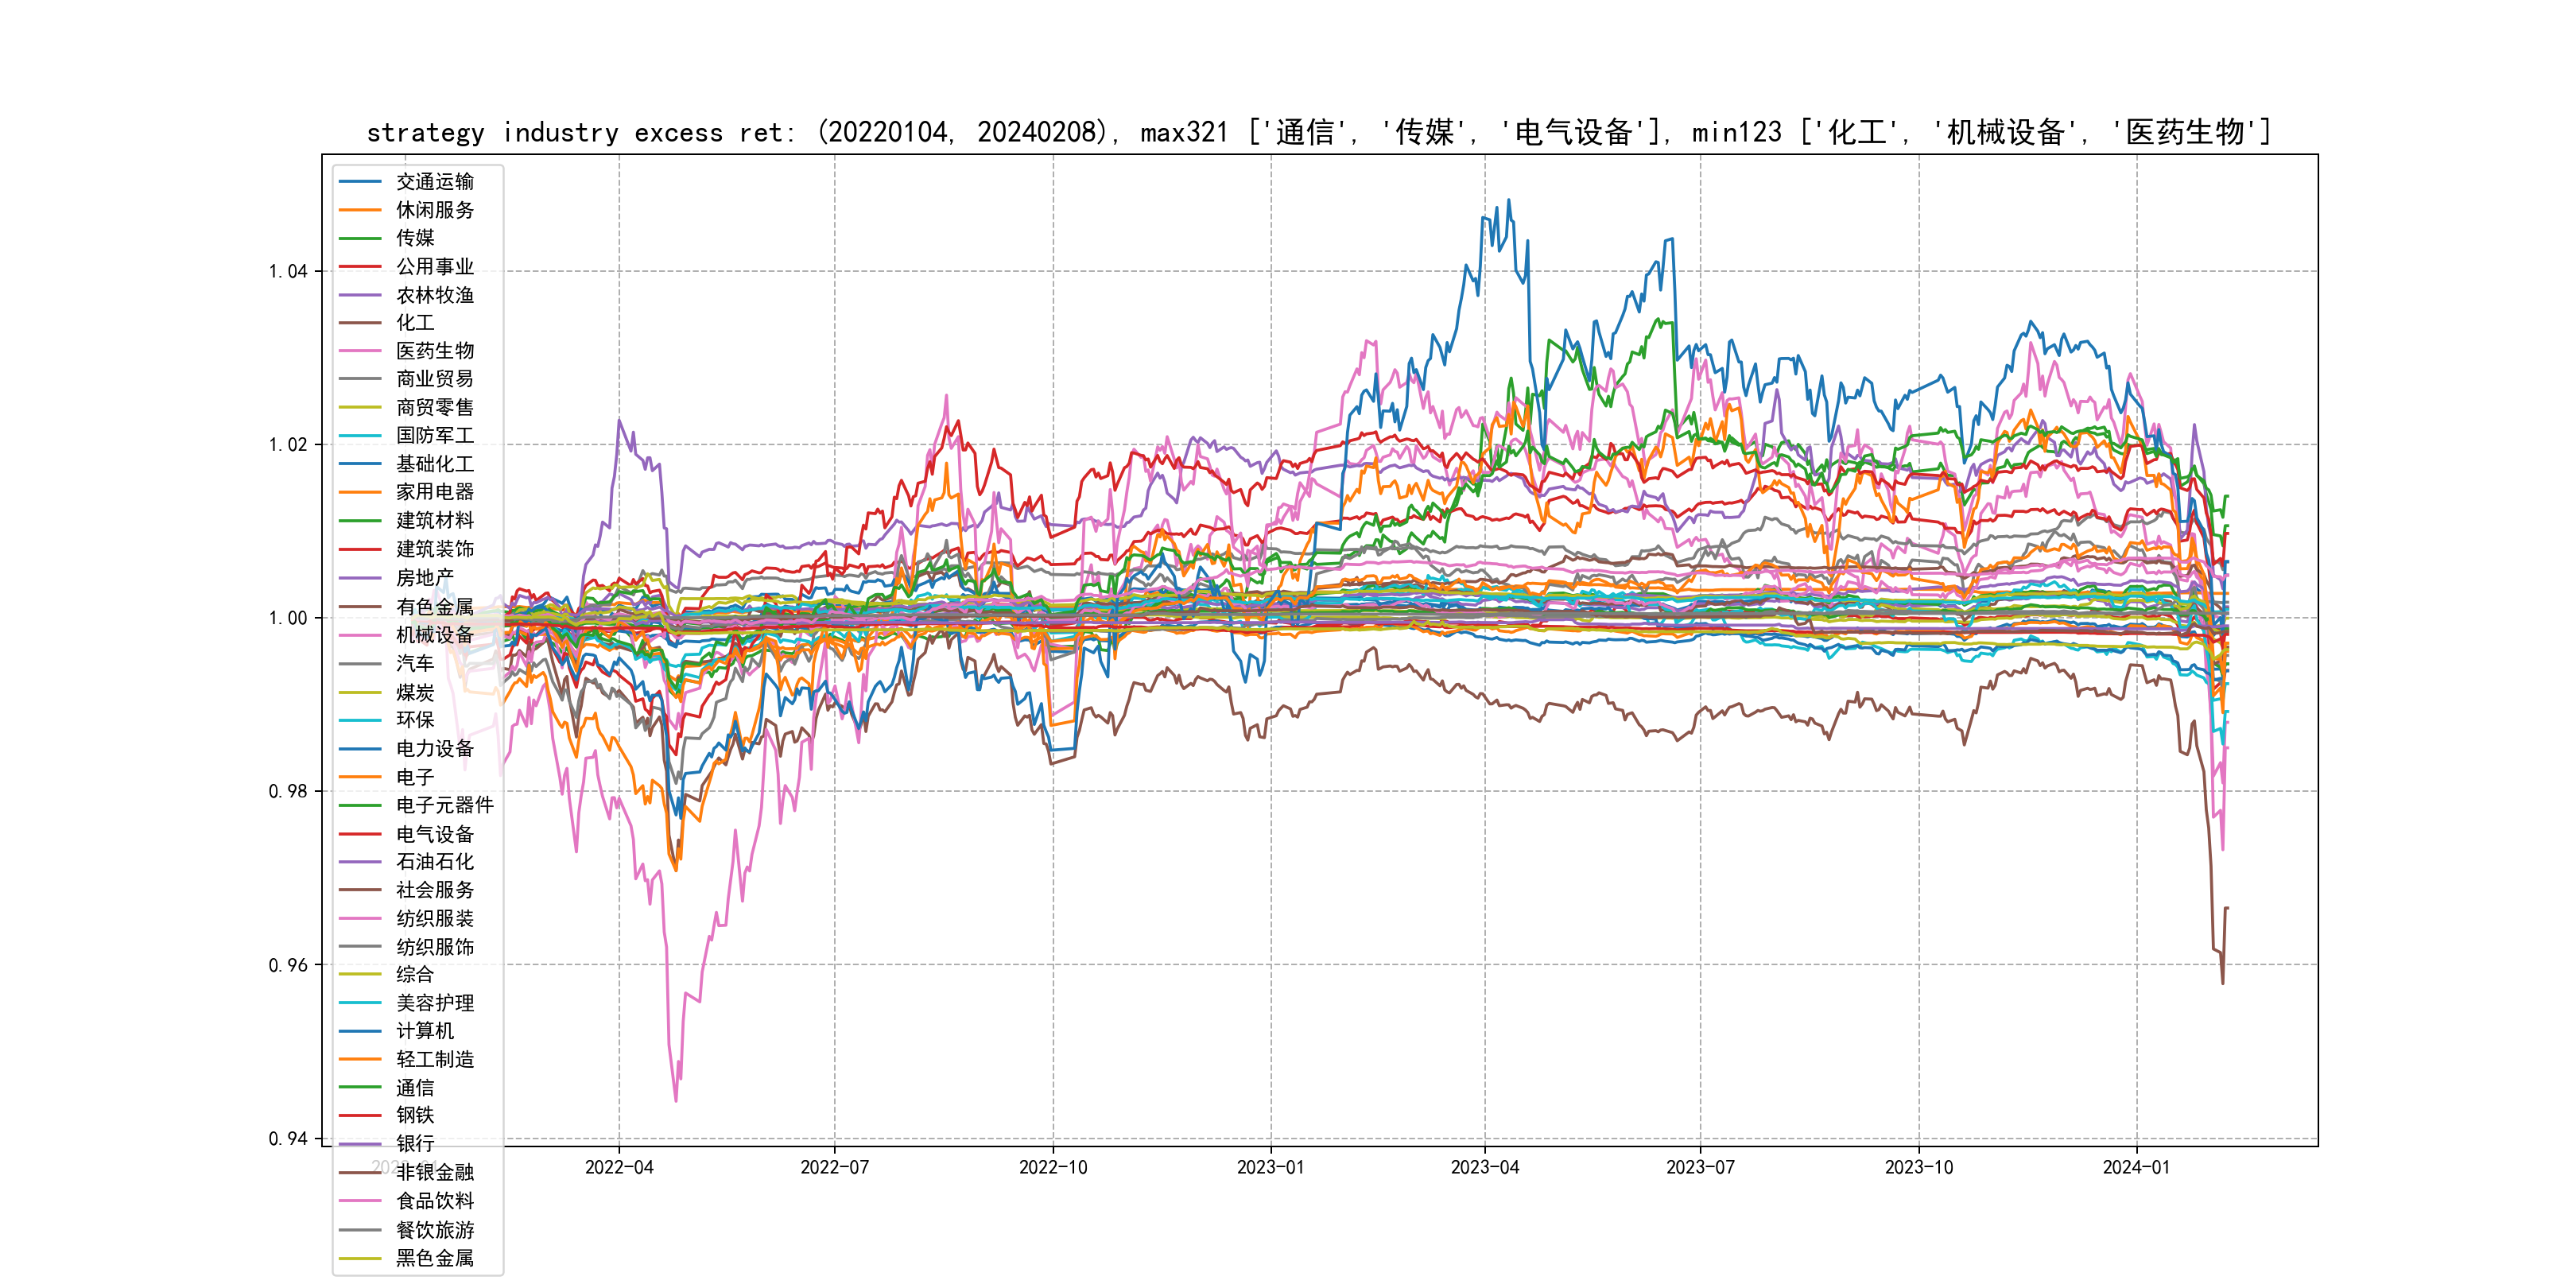Select the 传媒 legend entry

[415, 238]
